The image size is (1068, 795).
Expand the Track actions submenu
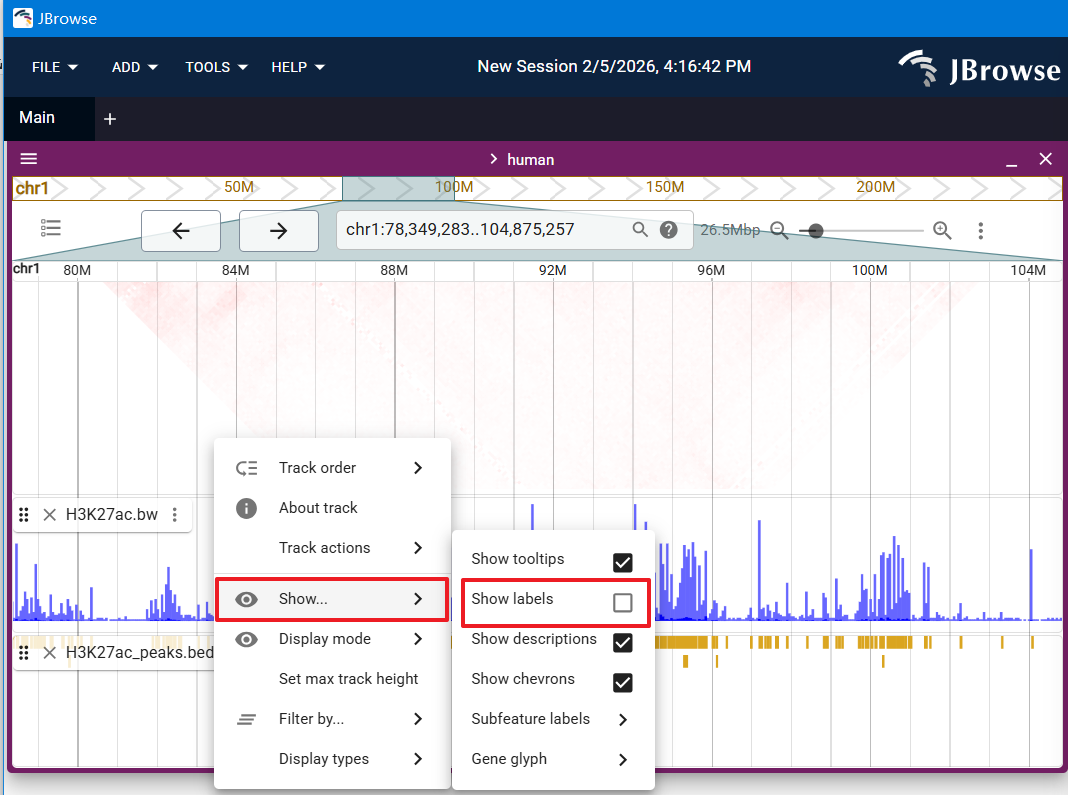tap(332, 548)
